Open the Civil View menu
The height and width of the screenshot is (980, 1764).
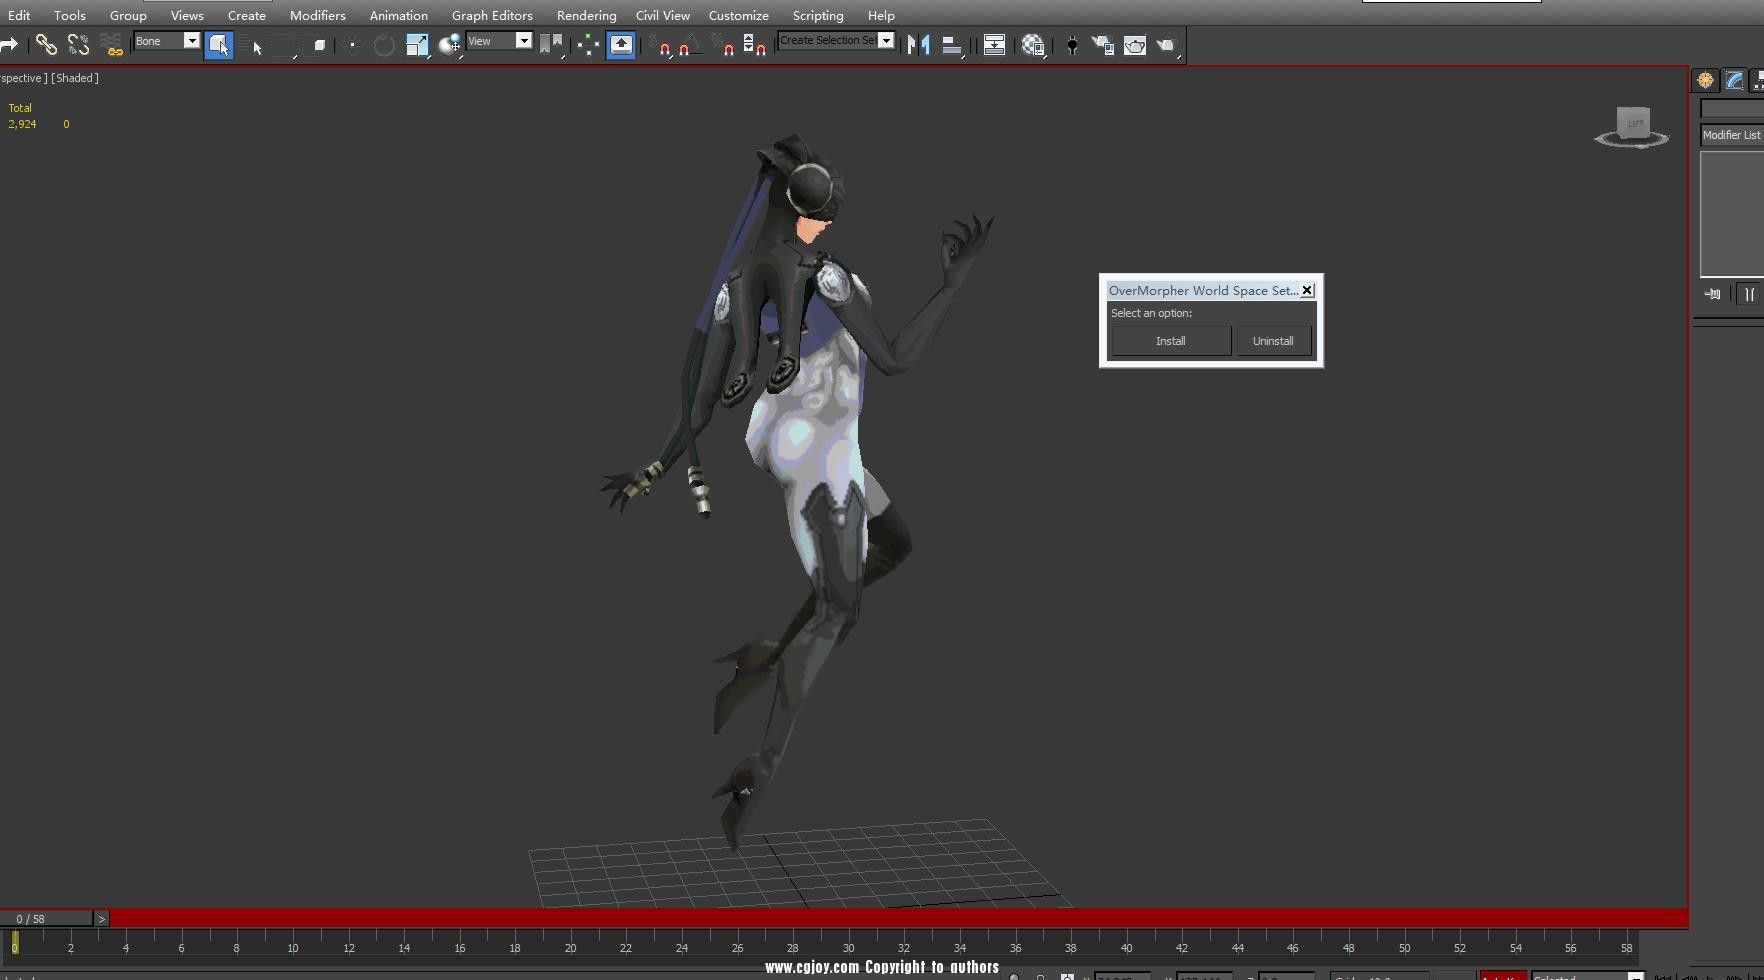click(662, 15)
